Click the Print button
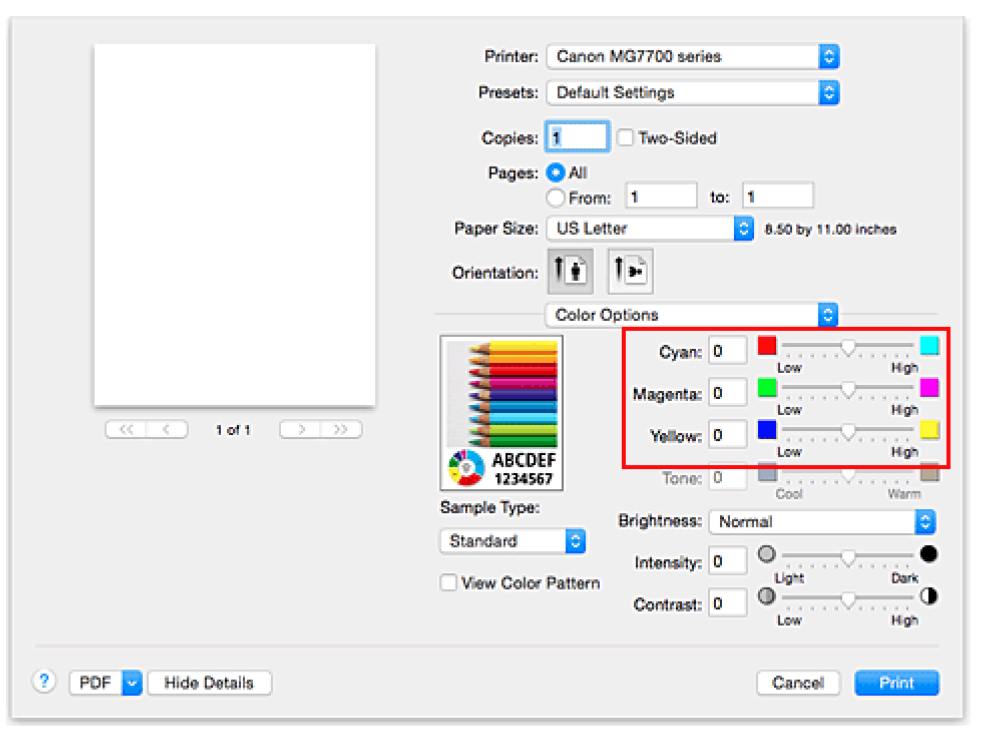982x731 pixels. 896,683
